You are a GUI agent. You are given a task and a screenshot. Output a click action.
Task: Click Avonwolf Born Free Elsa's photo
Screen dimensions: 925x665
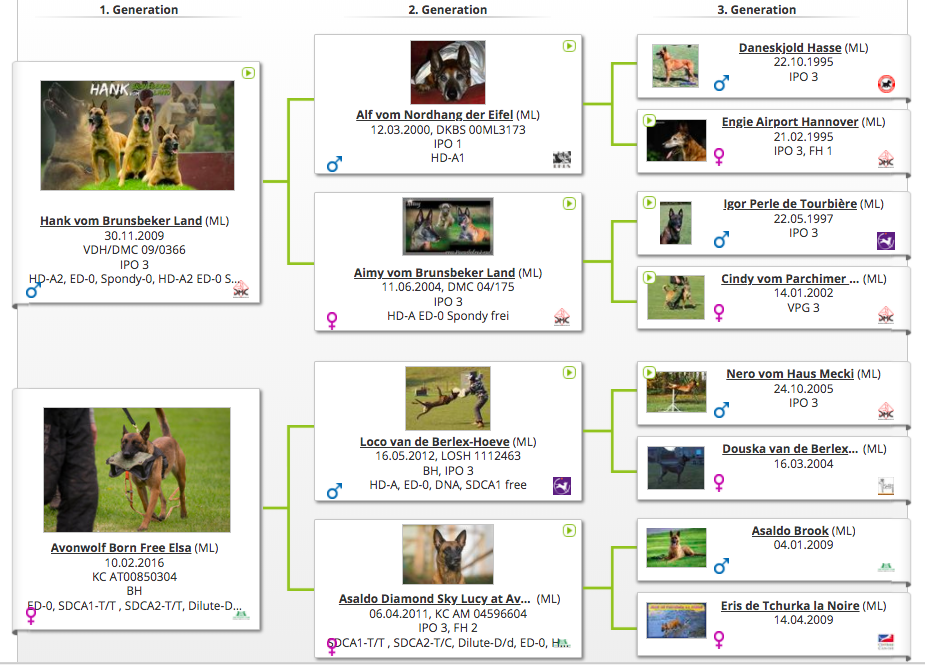[x=137, y=469]
